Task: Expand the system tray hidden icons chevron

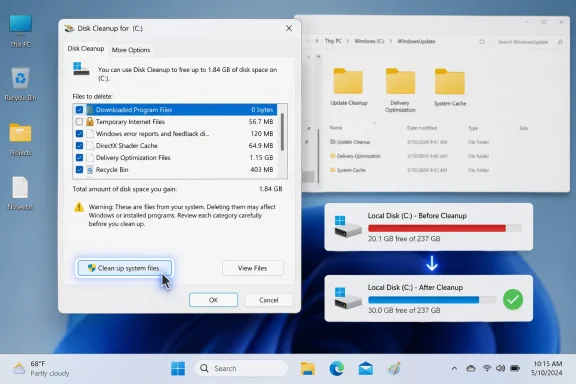Action: 454,368
